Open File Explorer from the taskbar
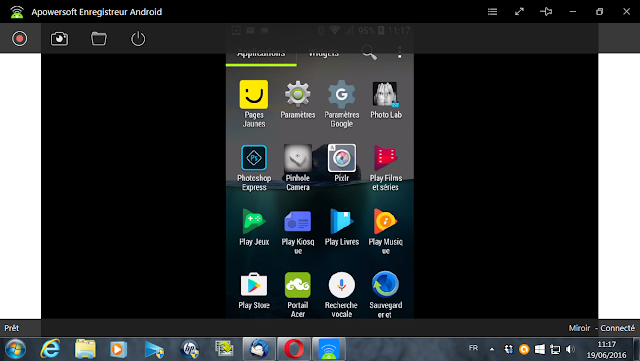 (85, 350)
